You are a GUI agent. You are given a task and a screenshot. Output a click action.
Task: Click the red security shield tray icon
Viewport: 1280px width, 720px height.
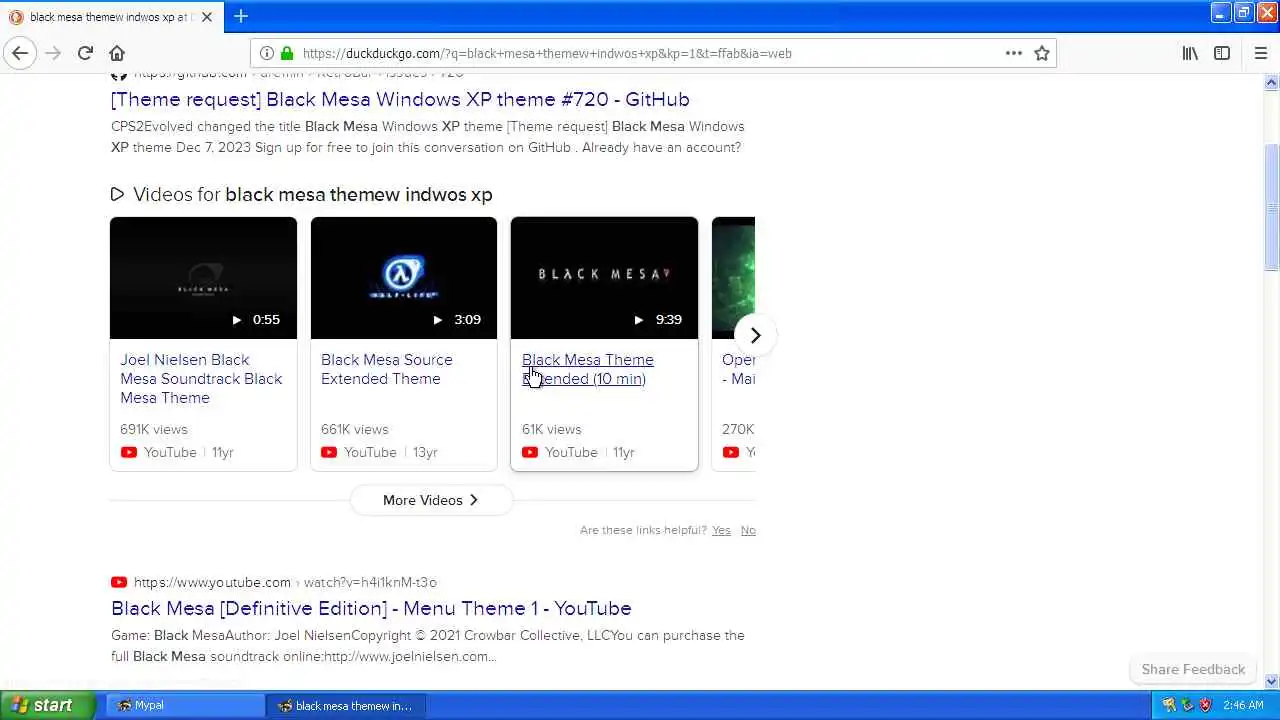pos(1206,705)
